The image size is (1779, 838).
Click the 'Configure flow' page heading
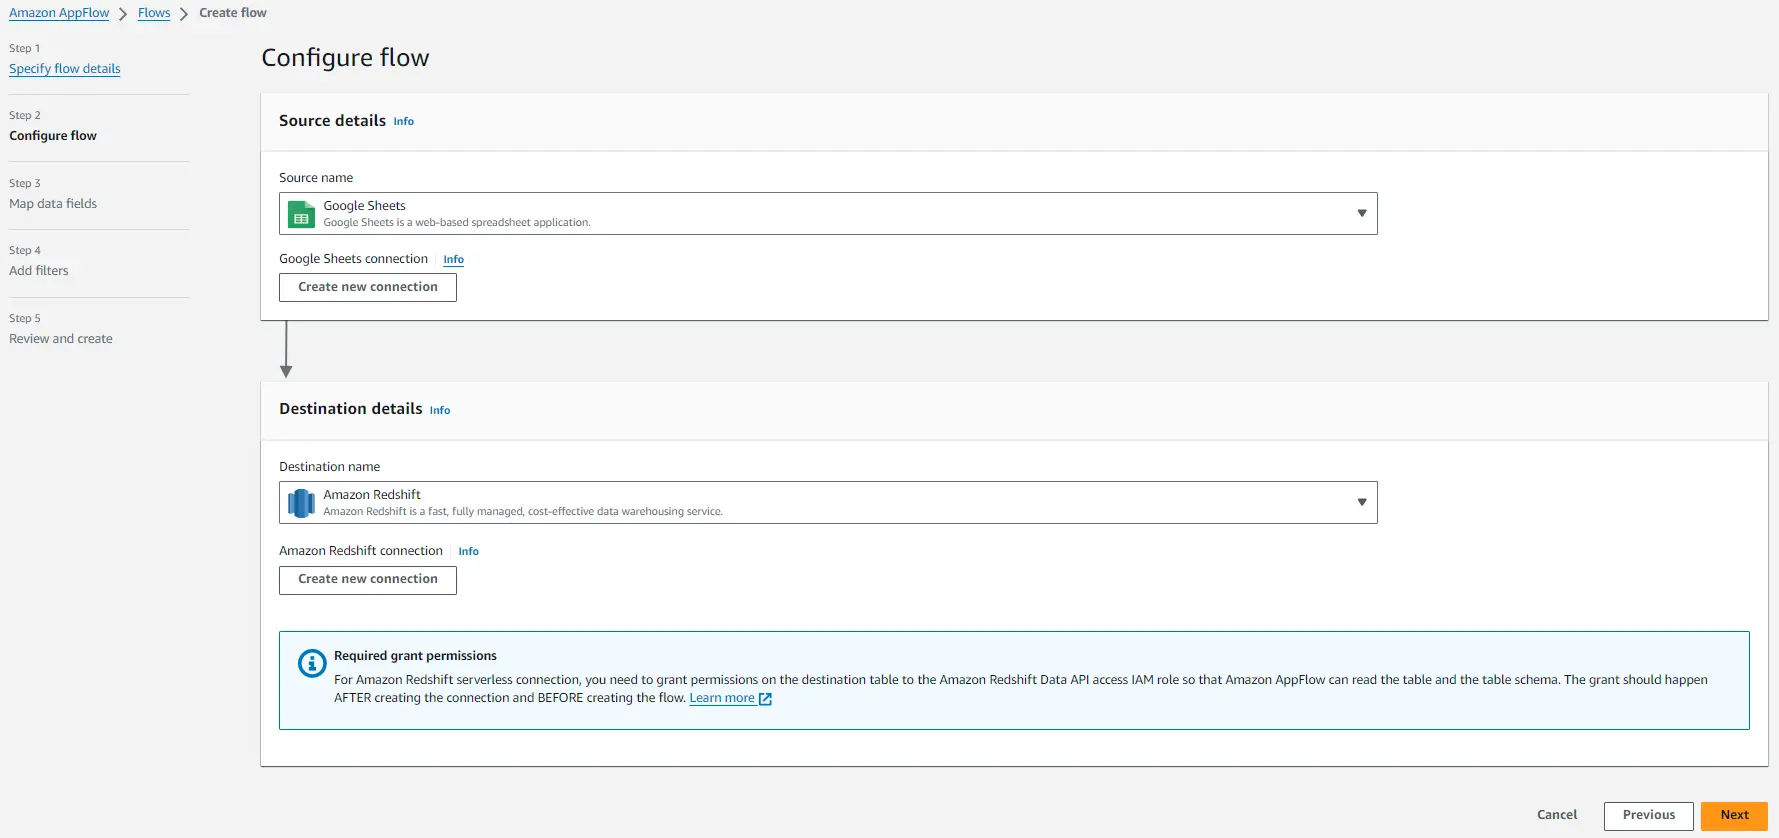click(x=345, y=58)
